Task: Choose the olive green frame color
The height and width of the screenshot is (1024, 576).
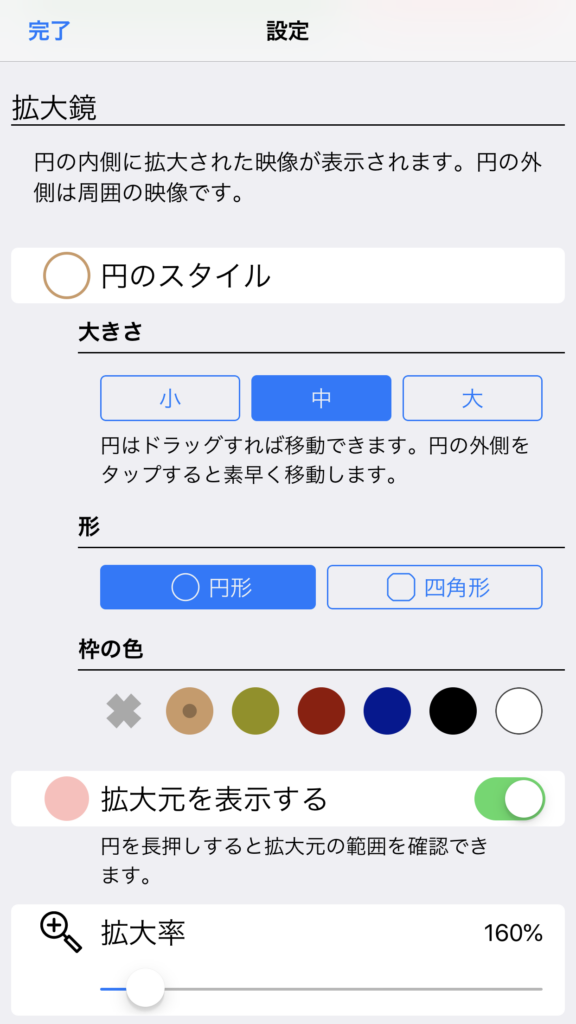Action: (x=255, y=711)
